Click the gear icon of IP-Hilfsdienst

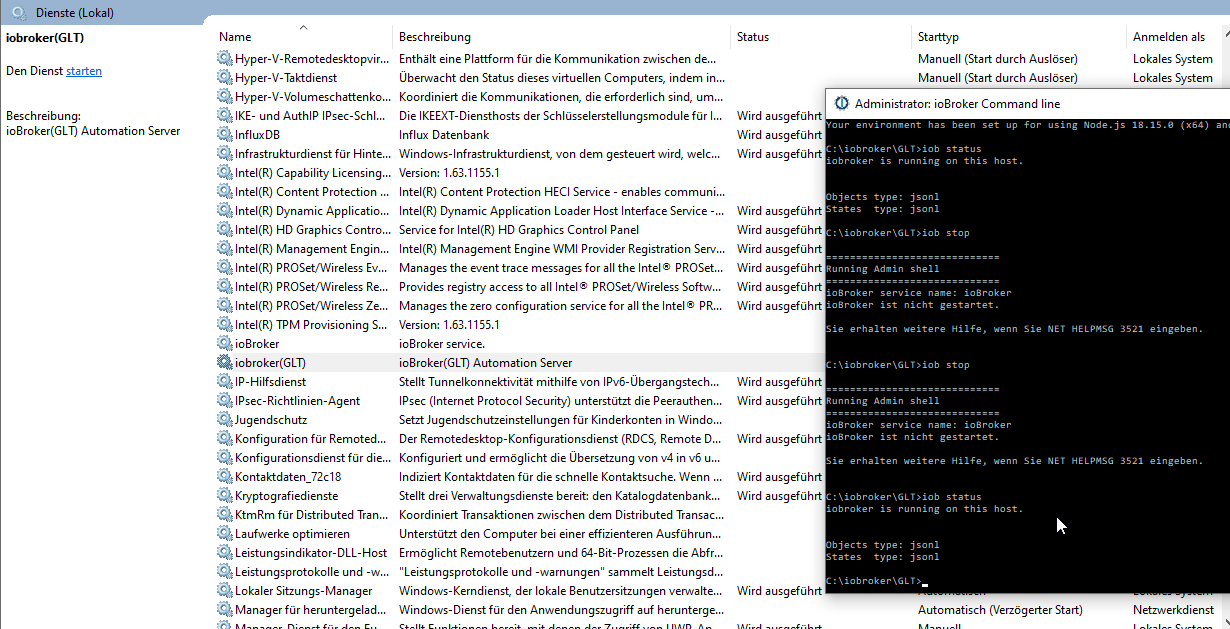pyautogui.click(x=224, y=382)
